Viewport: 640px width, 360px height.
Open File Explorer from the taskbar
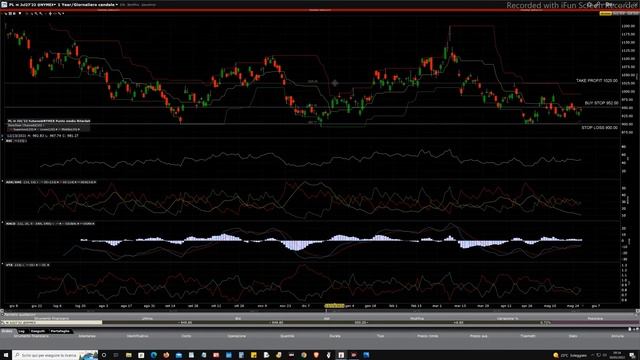pos(129,355)
